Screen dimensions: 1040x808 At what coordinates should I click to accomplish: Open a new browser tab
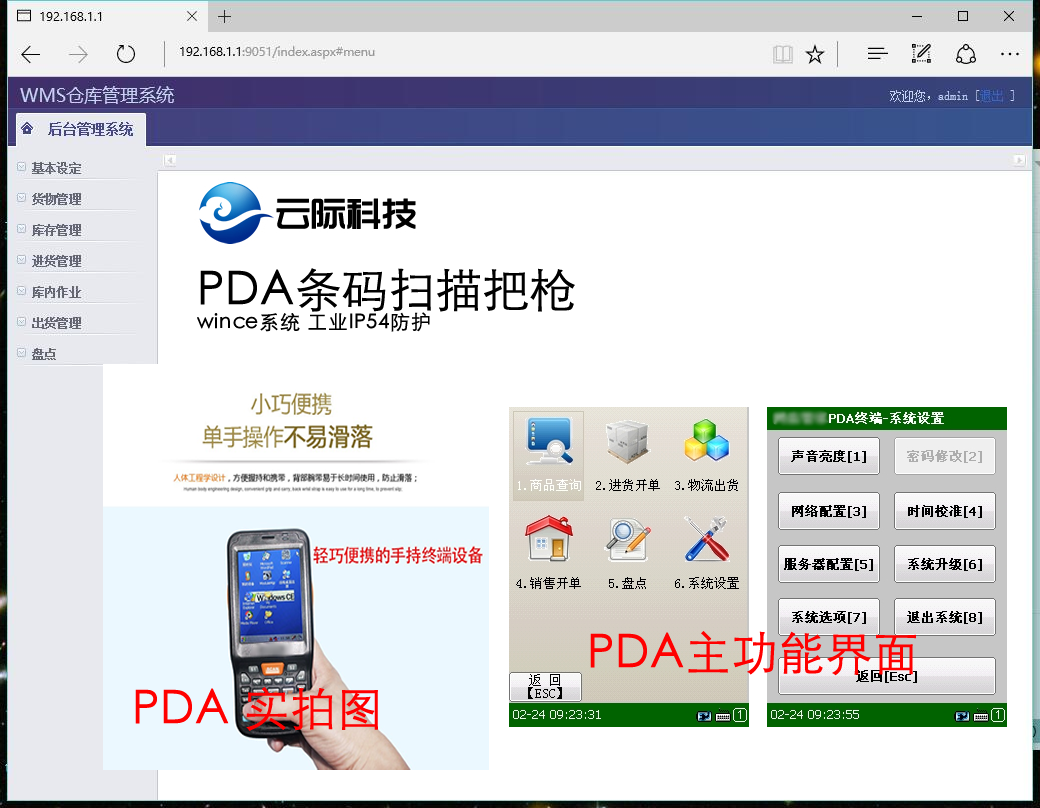point(225,17)
